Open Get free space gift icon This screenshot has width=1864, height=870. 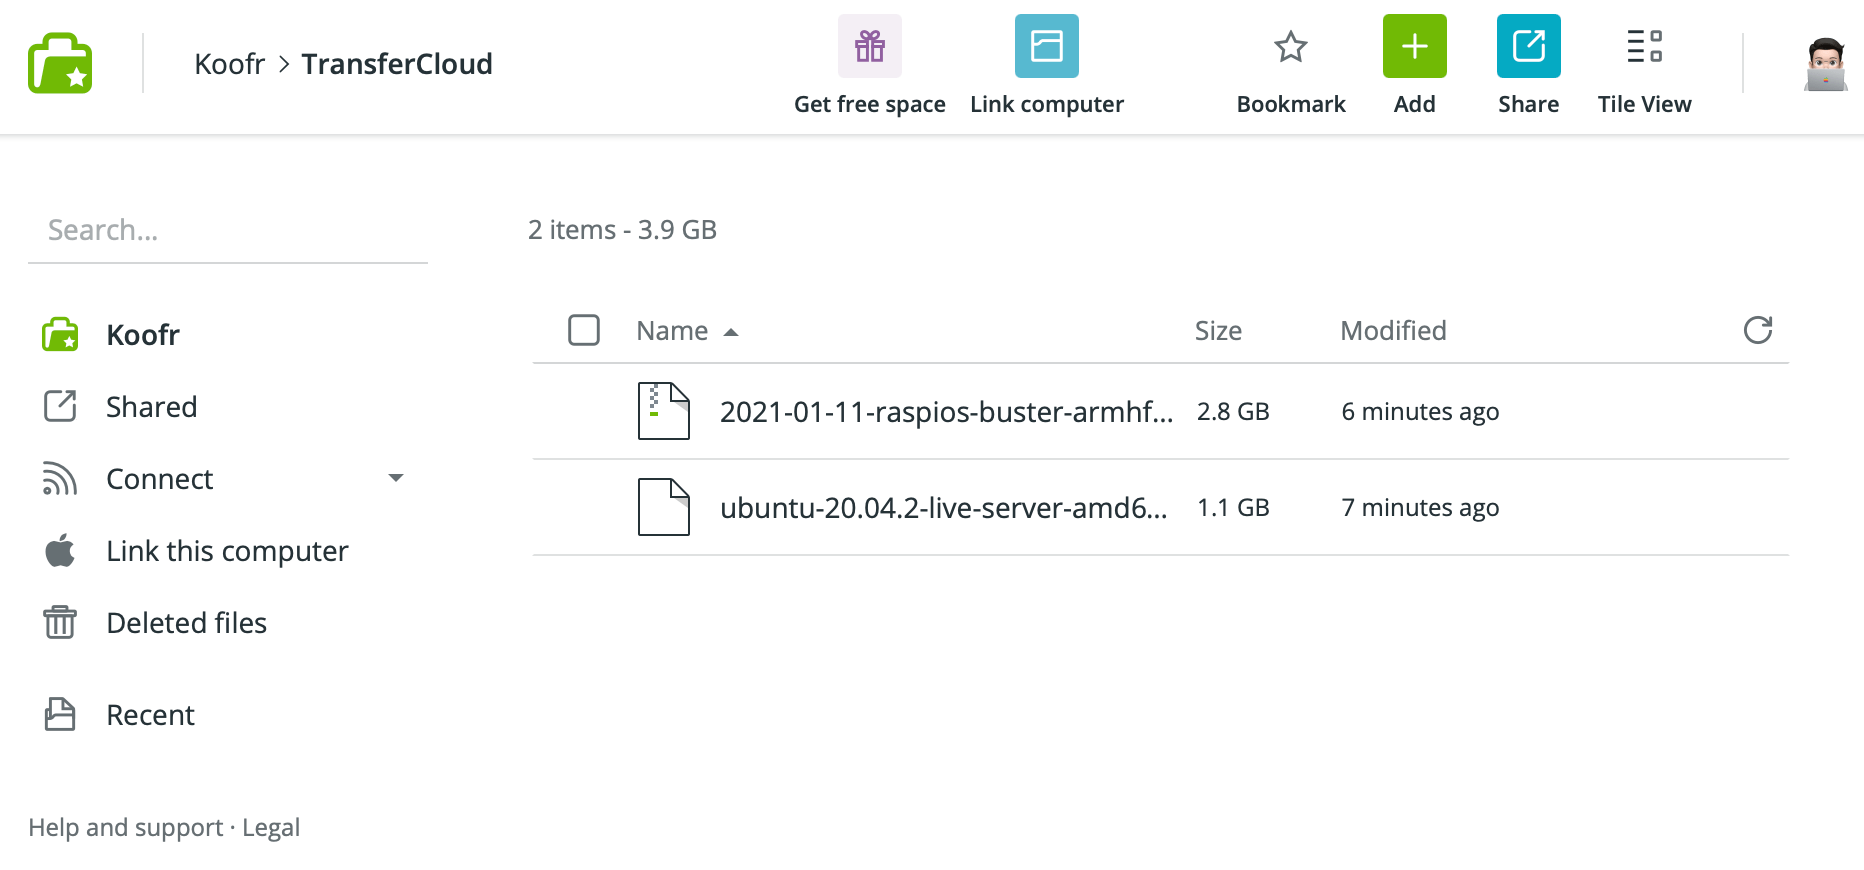coord(870,46)
